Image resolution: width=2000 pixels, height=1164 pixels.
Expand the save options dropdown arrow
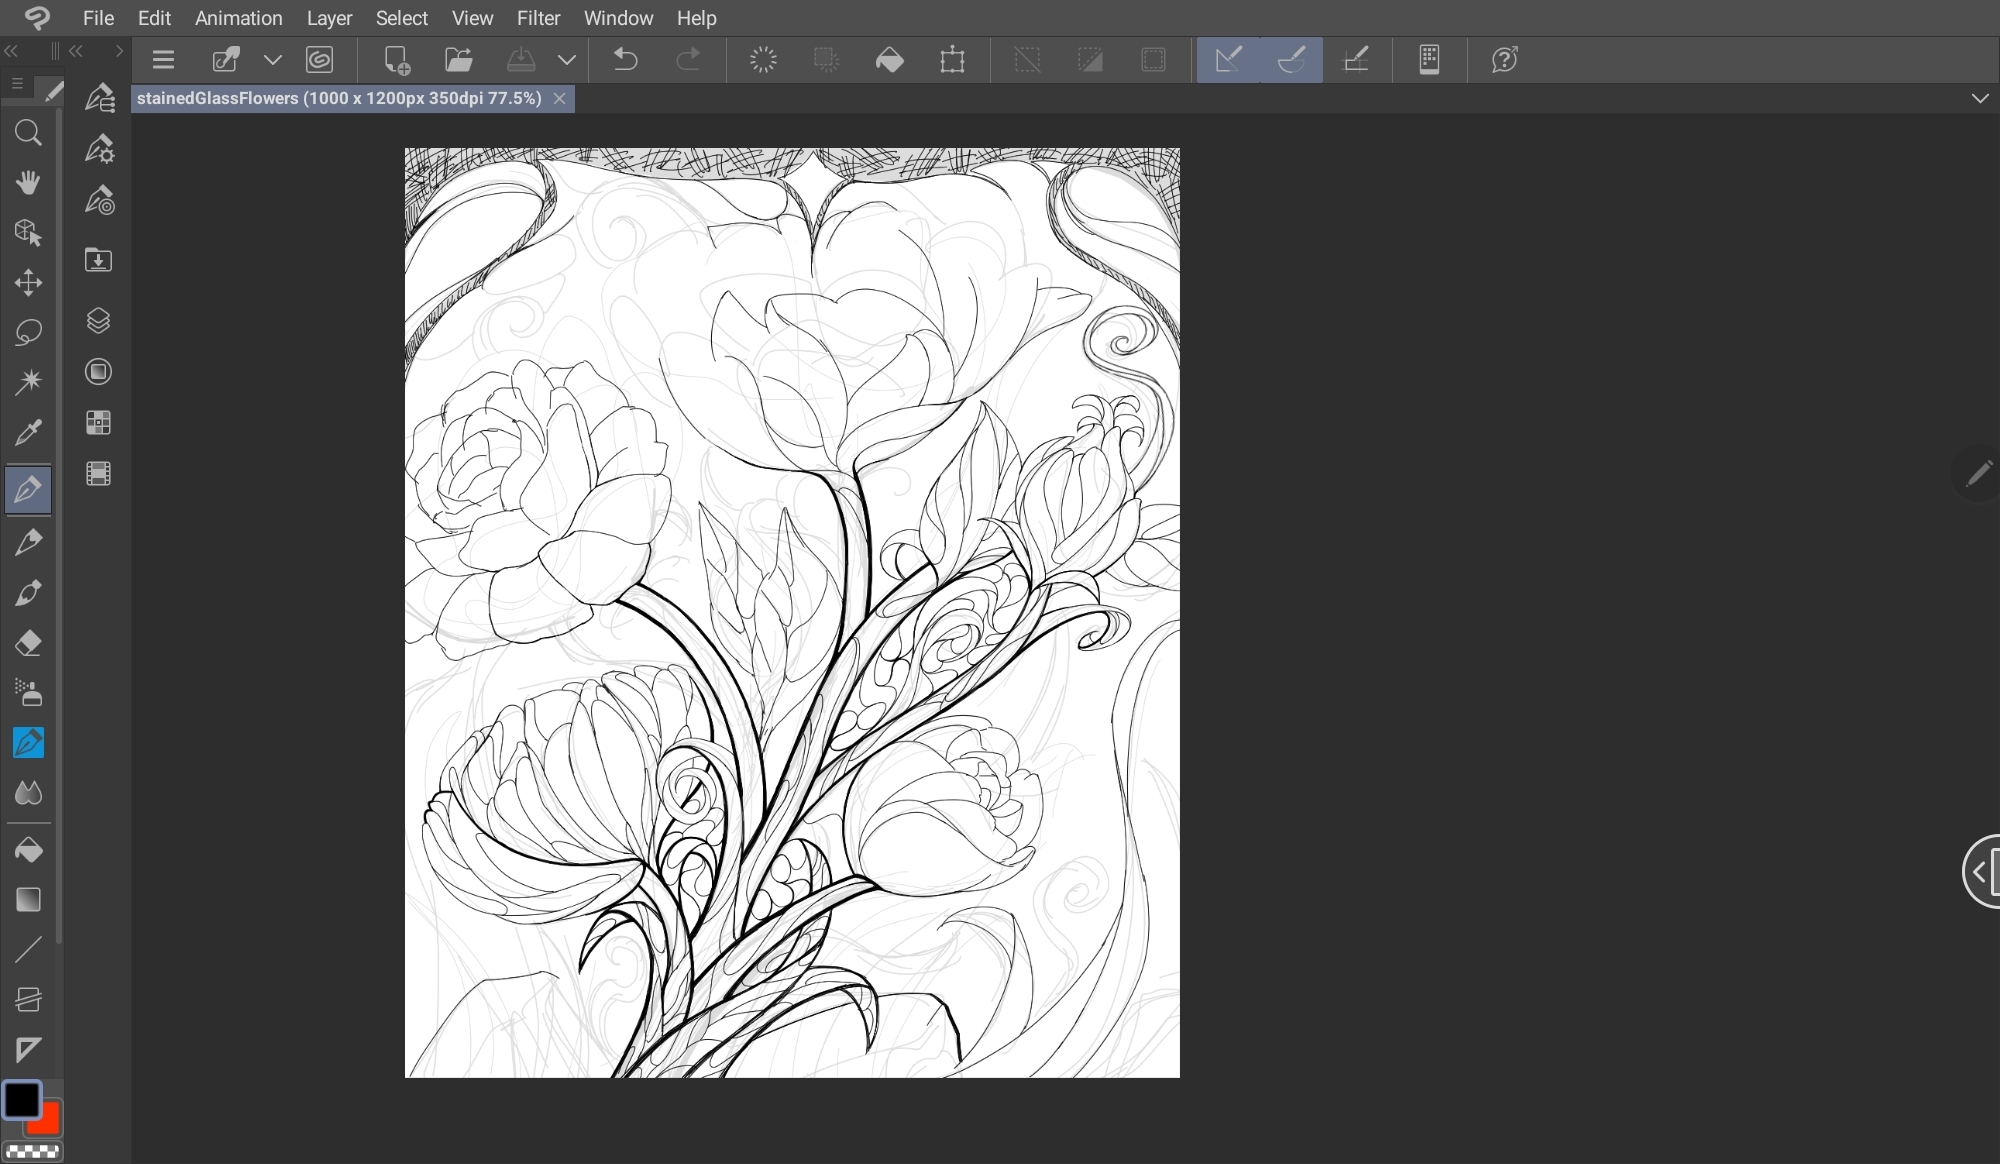click(x=567, y=60)
